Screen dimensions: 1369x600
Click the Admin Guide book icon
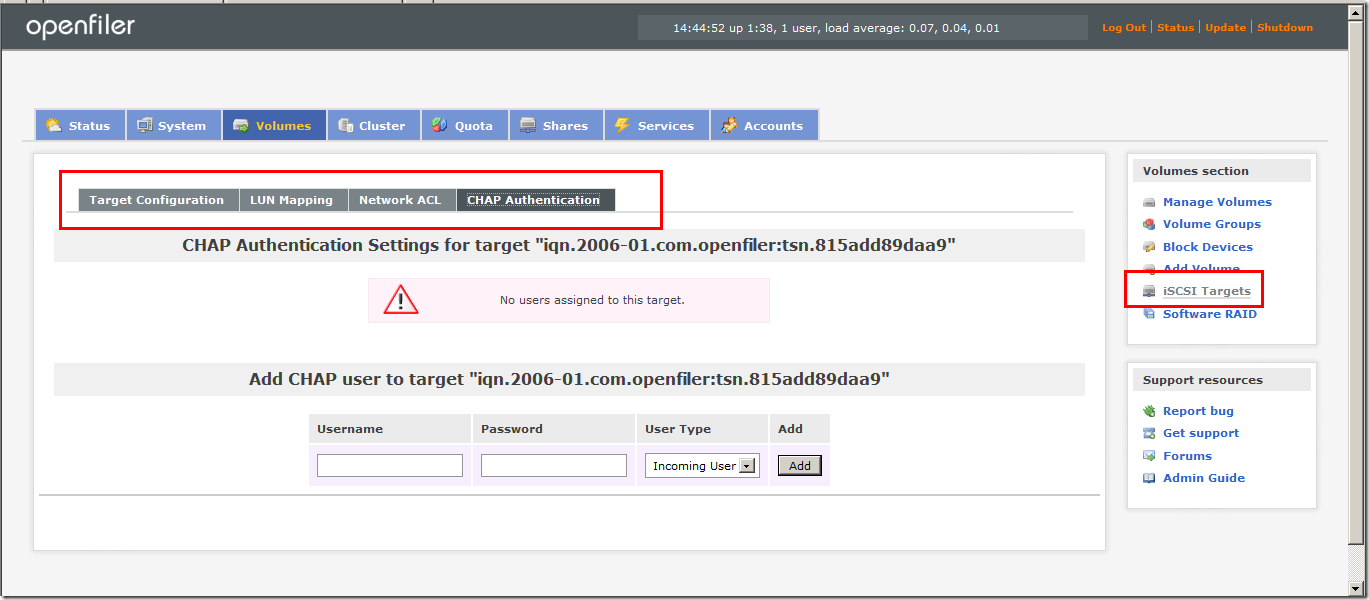[x=1148, y=477]
